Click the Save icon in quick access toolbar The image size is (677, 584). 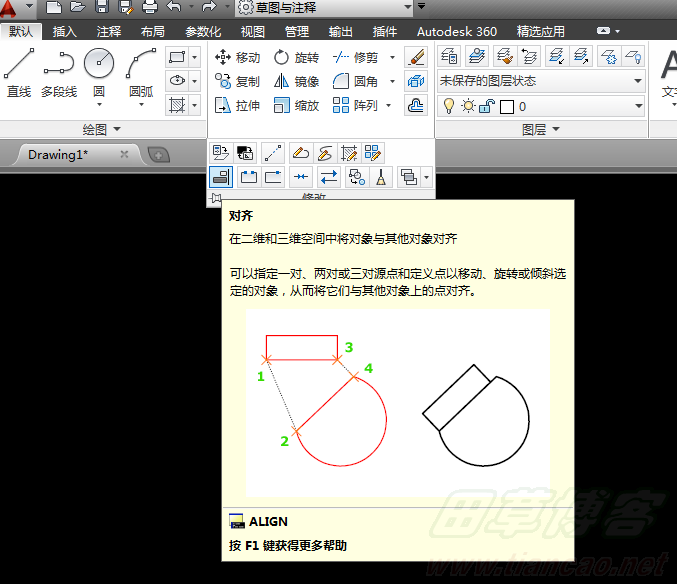102,6
